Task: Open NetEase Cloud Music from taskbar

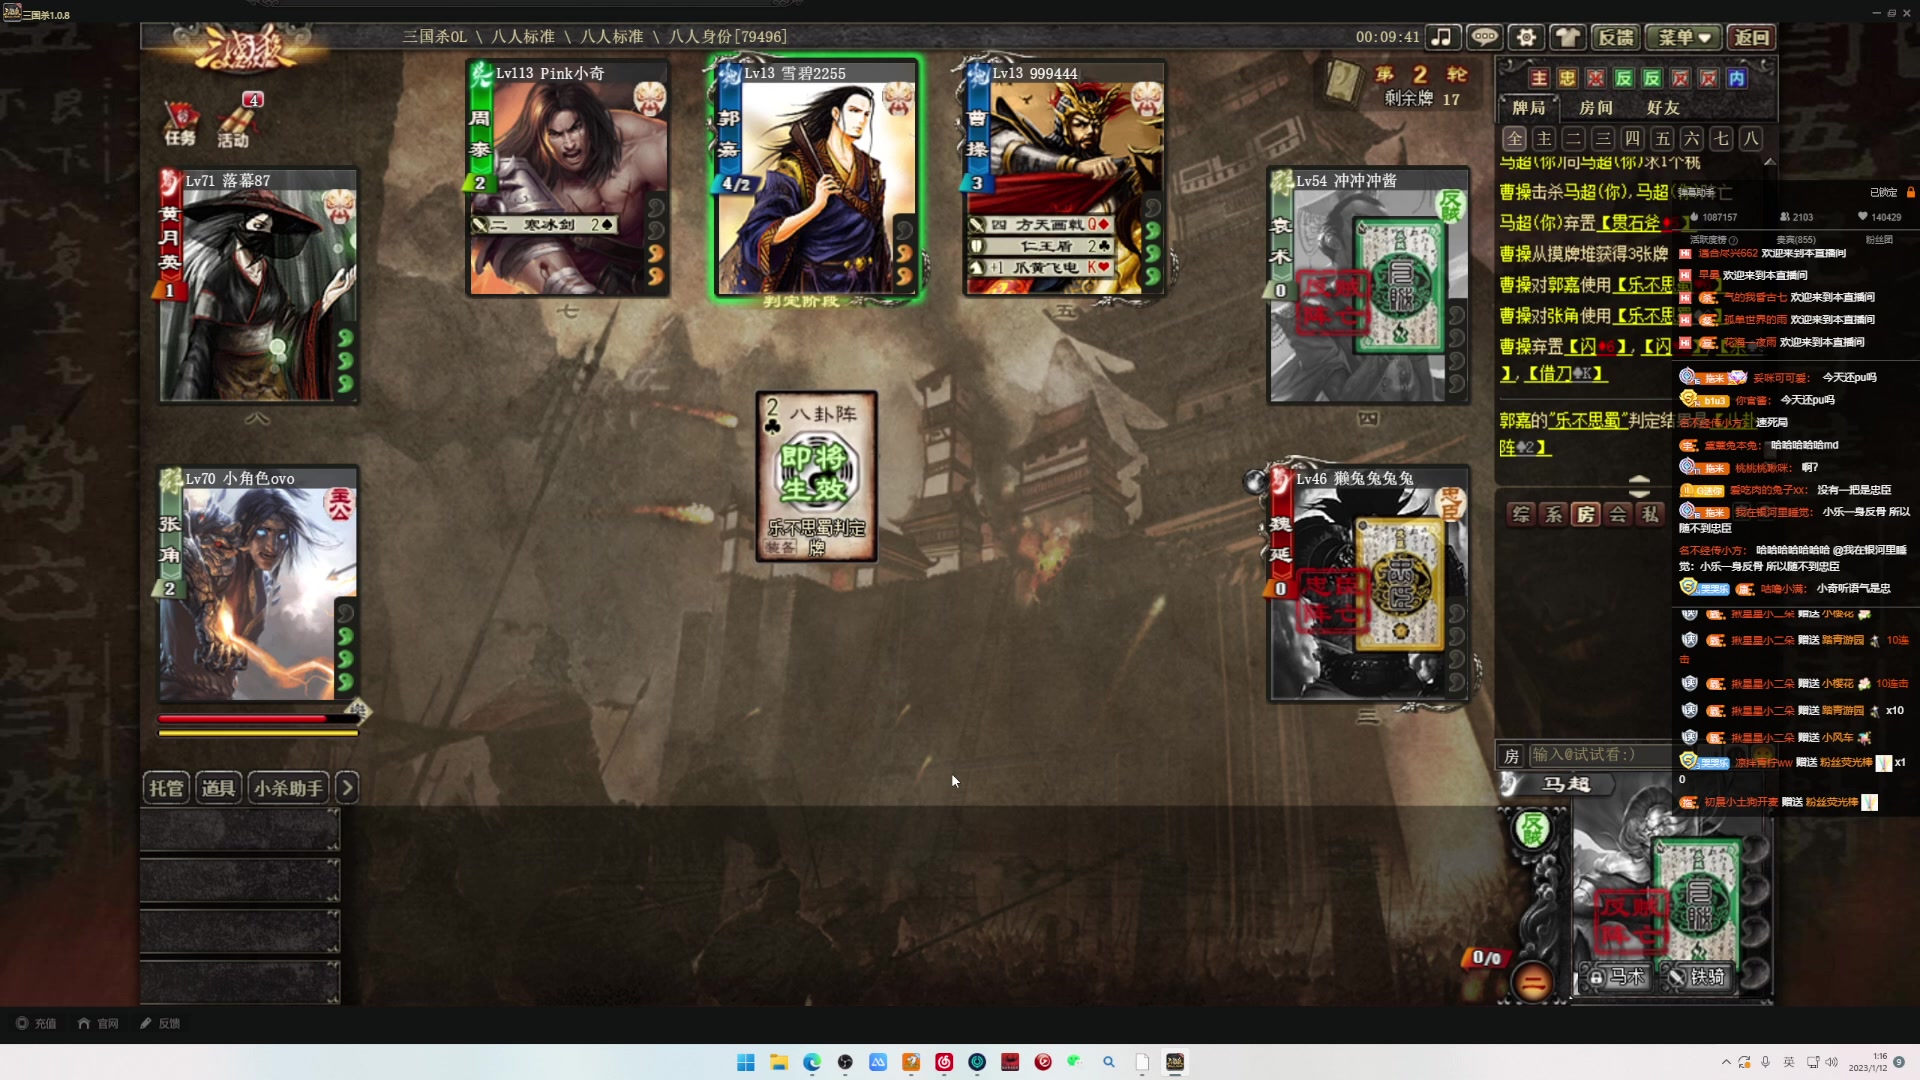Action: pyautogui.click(x=944, y=1062)
